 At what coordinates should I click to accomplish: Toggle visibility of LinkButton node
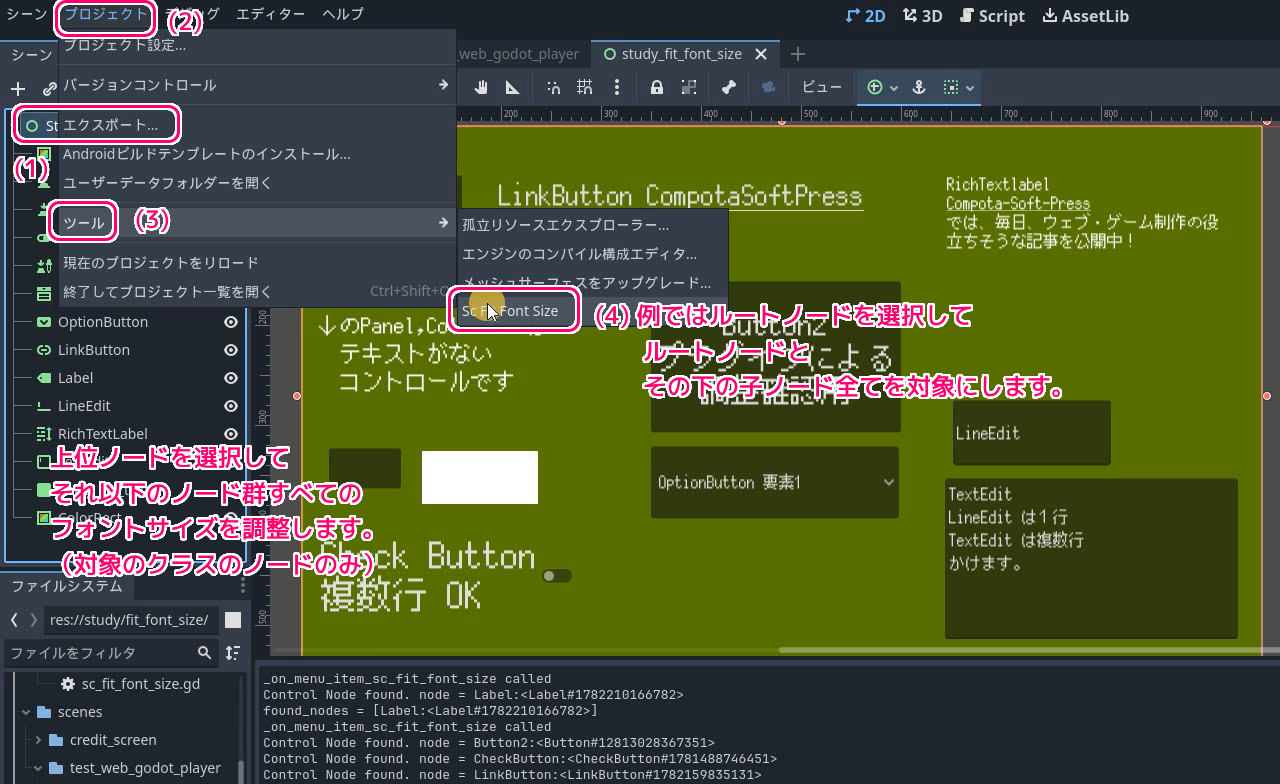(231, 350)
